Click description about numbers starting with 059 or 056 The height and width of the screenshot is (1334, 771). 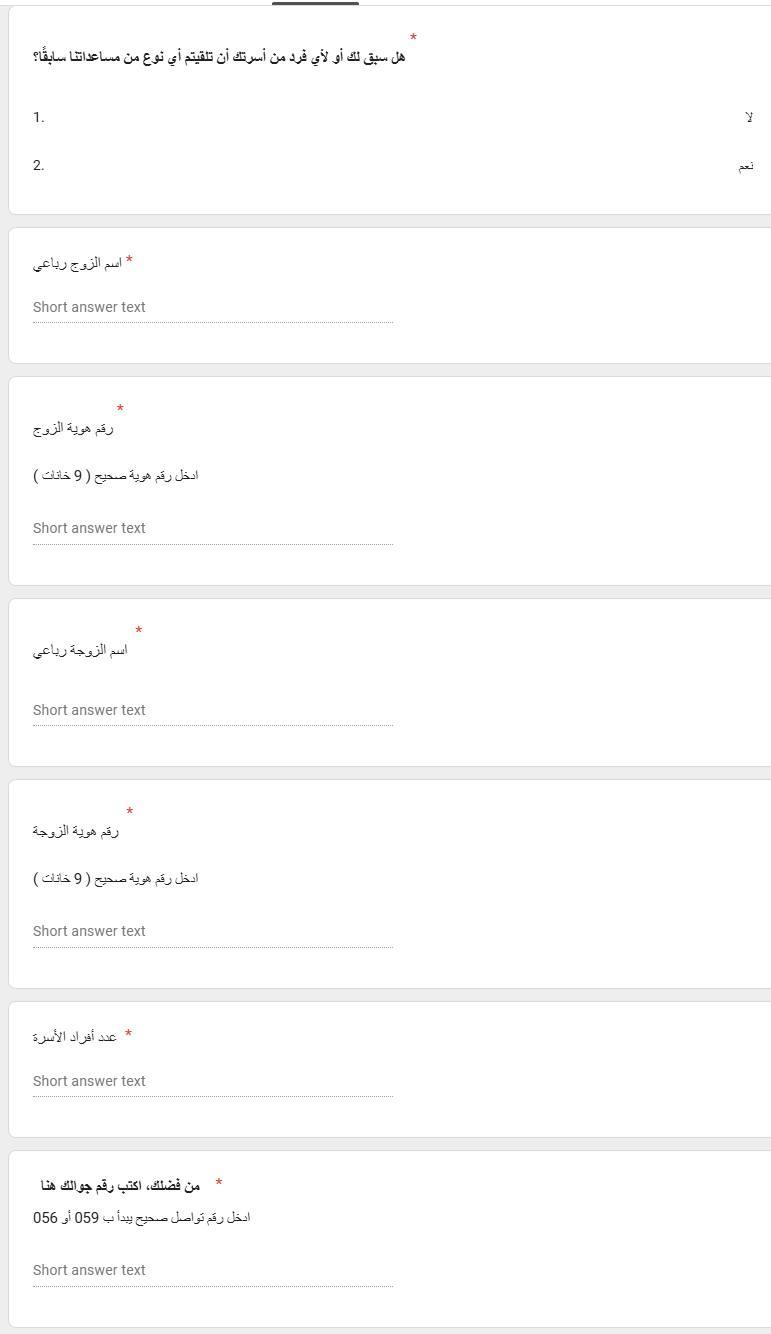point(141,1218)
